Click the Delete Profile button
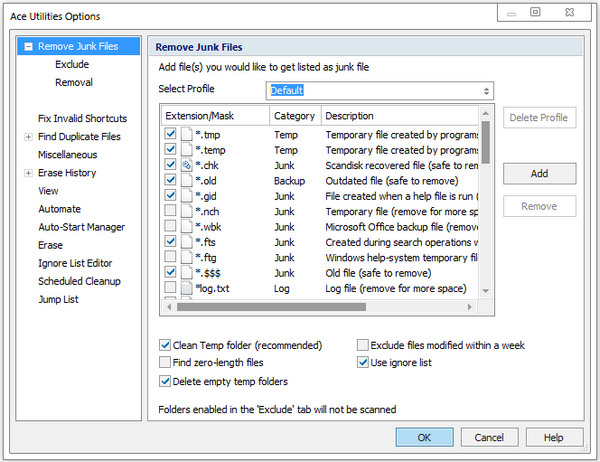This screenshot has height=462, width=600. point(539,118)
